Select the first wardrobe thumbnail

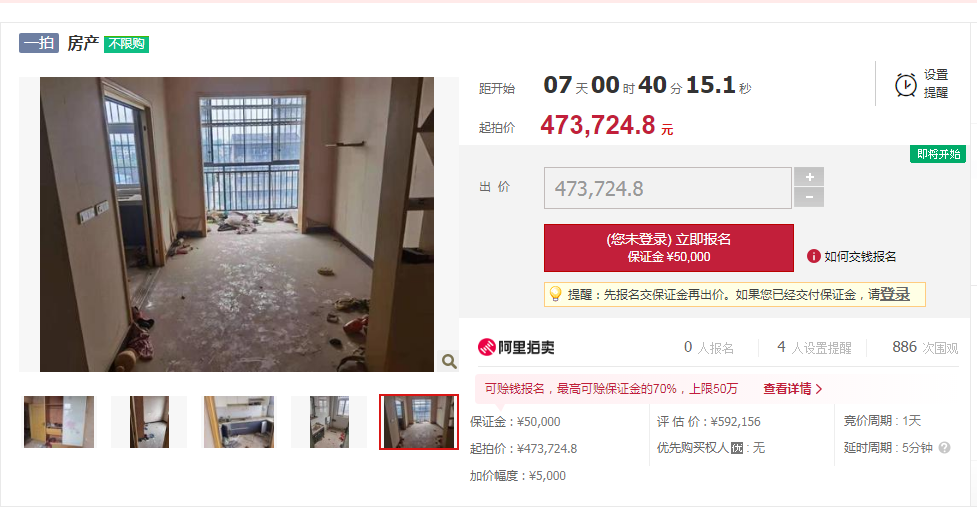(59, 421)
